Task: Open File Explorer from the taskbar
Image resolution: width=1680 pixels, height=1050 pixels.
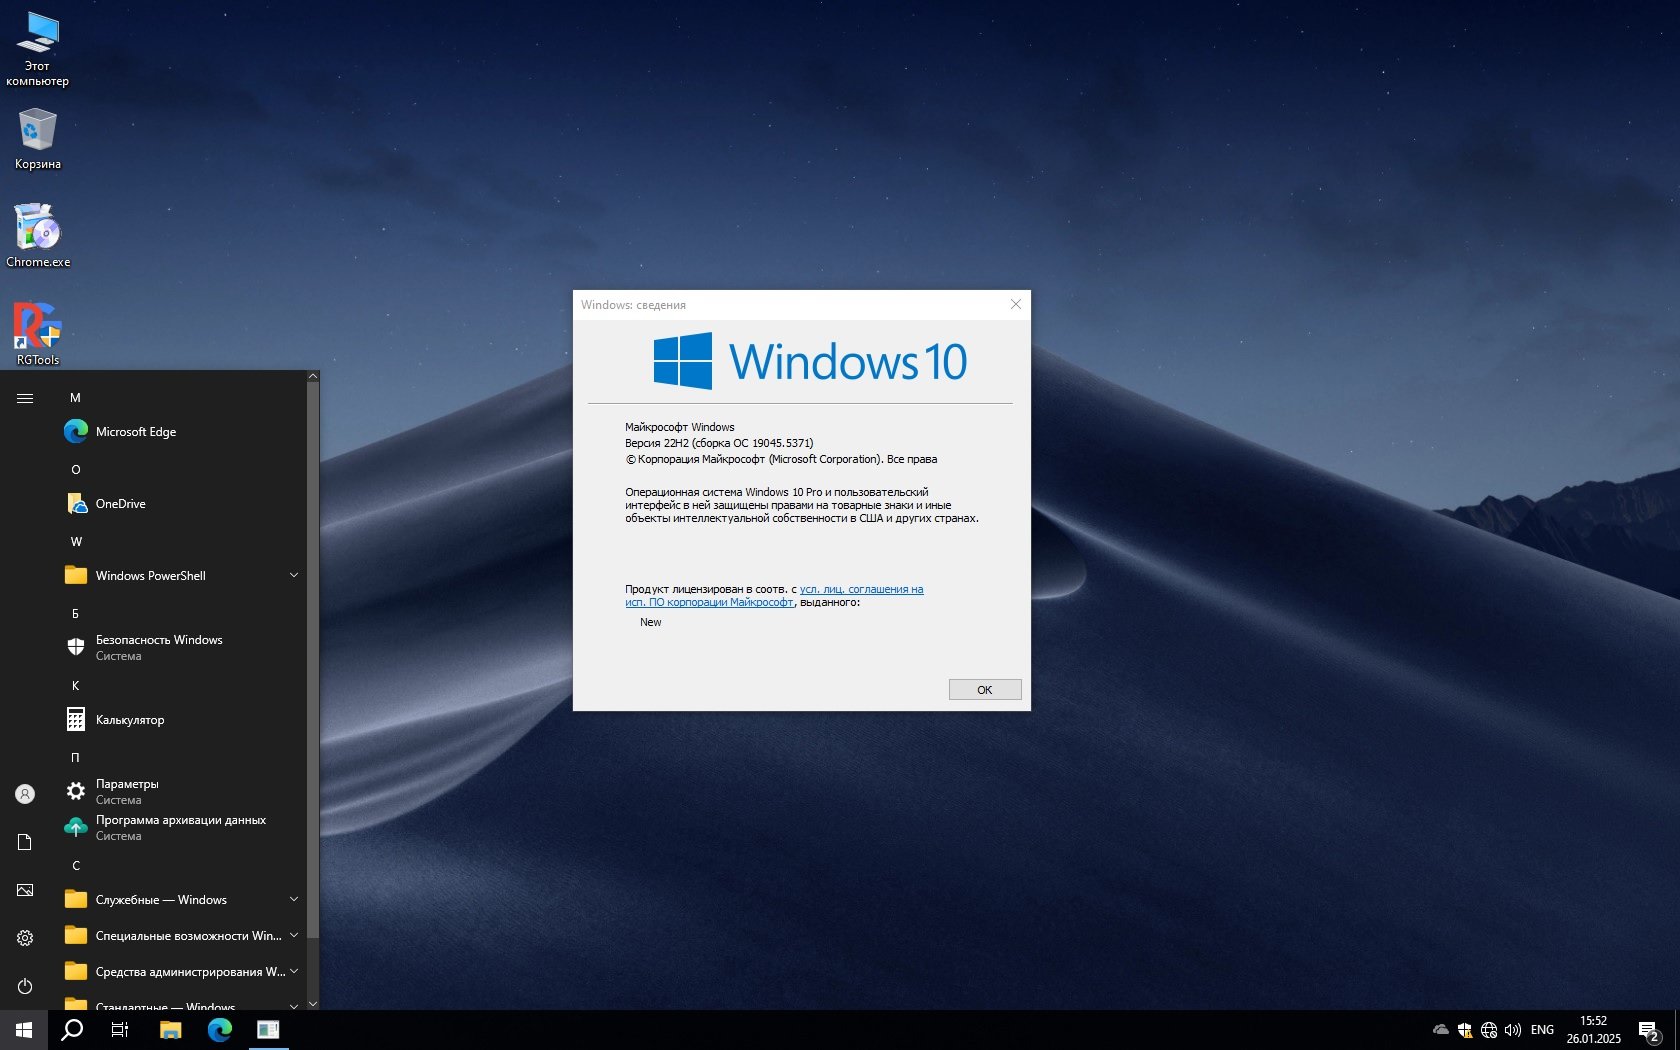Action: pos(170,1030)
